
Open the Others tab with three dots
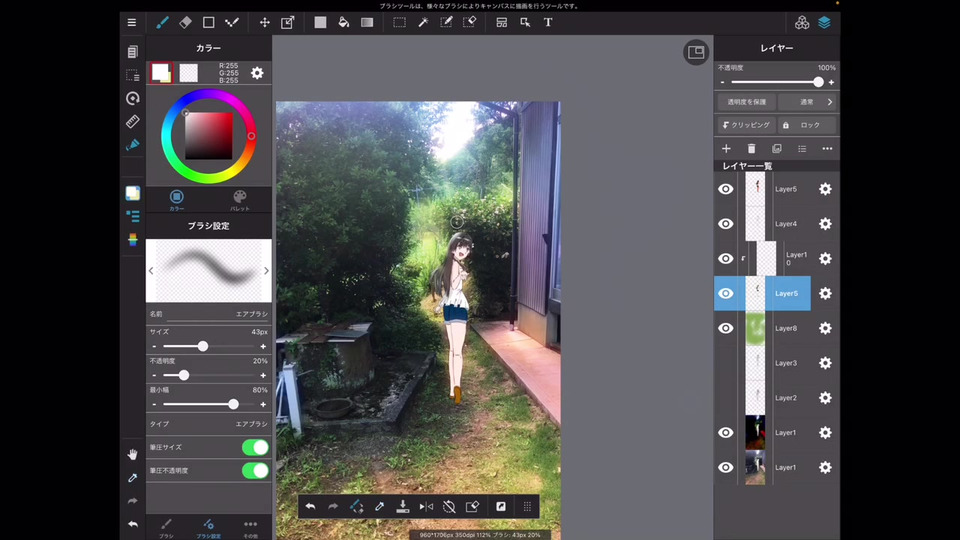click(x=250, y=527)
